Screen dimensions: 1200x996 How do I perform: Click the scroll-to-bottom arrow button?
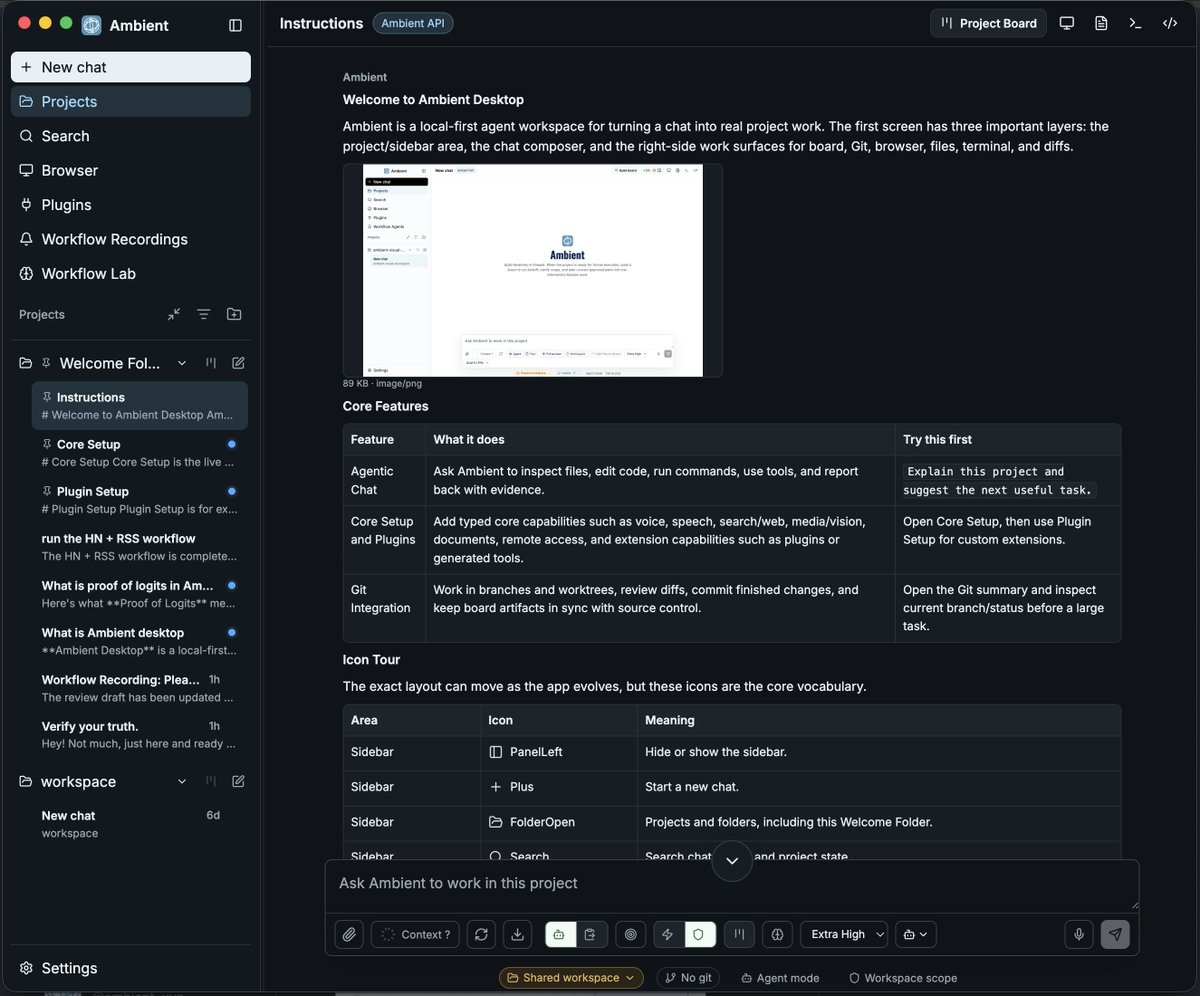[x=732, y=861]
